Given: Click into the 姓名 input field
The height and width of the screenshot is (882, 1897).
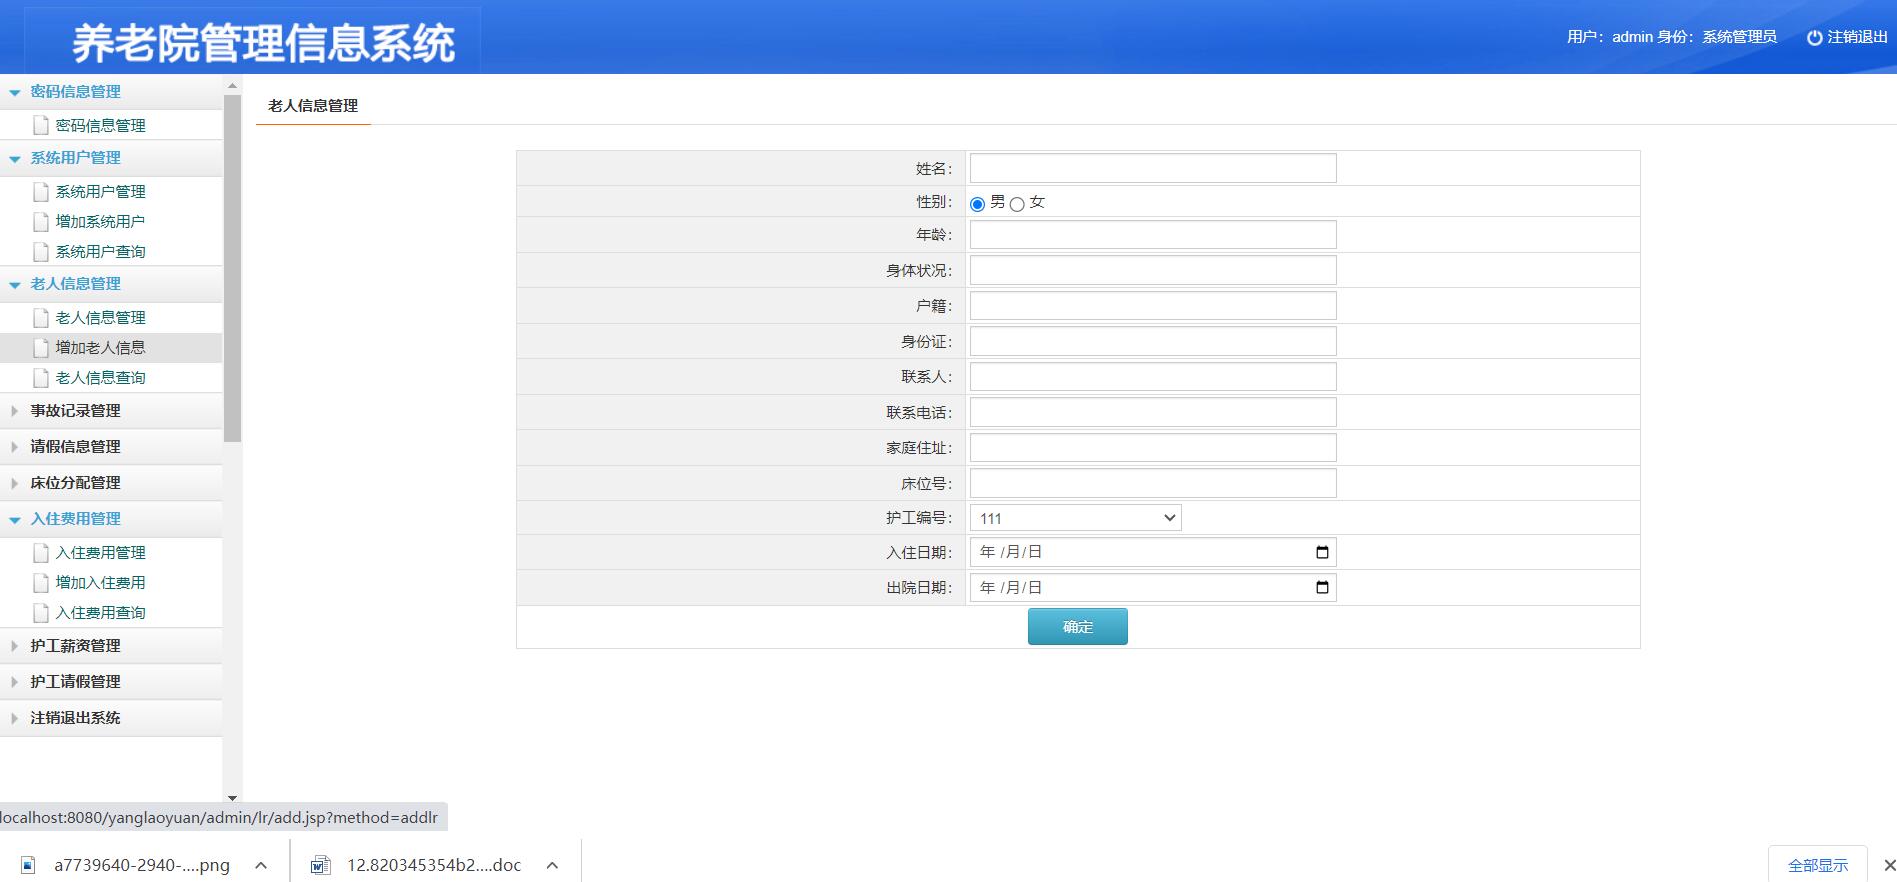Looking at the screenshot, I should tap(1153, 168).
